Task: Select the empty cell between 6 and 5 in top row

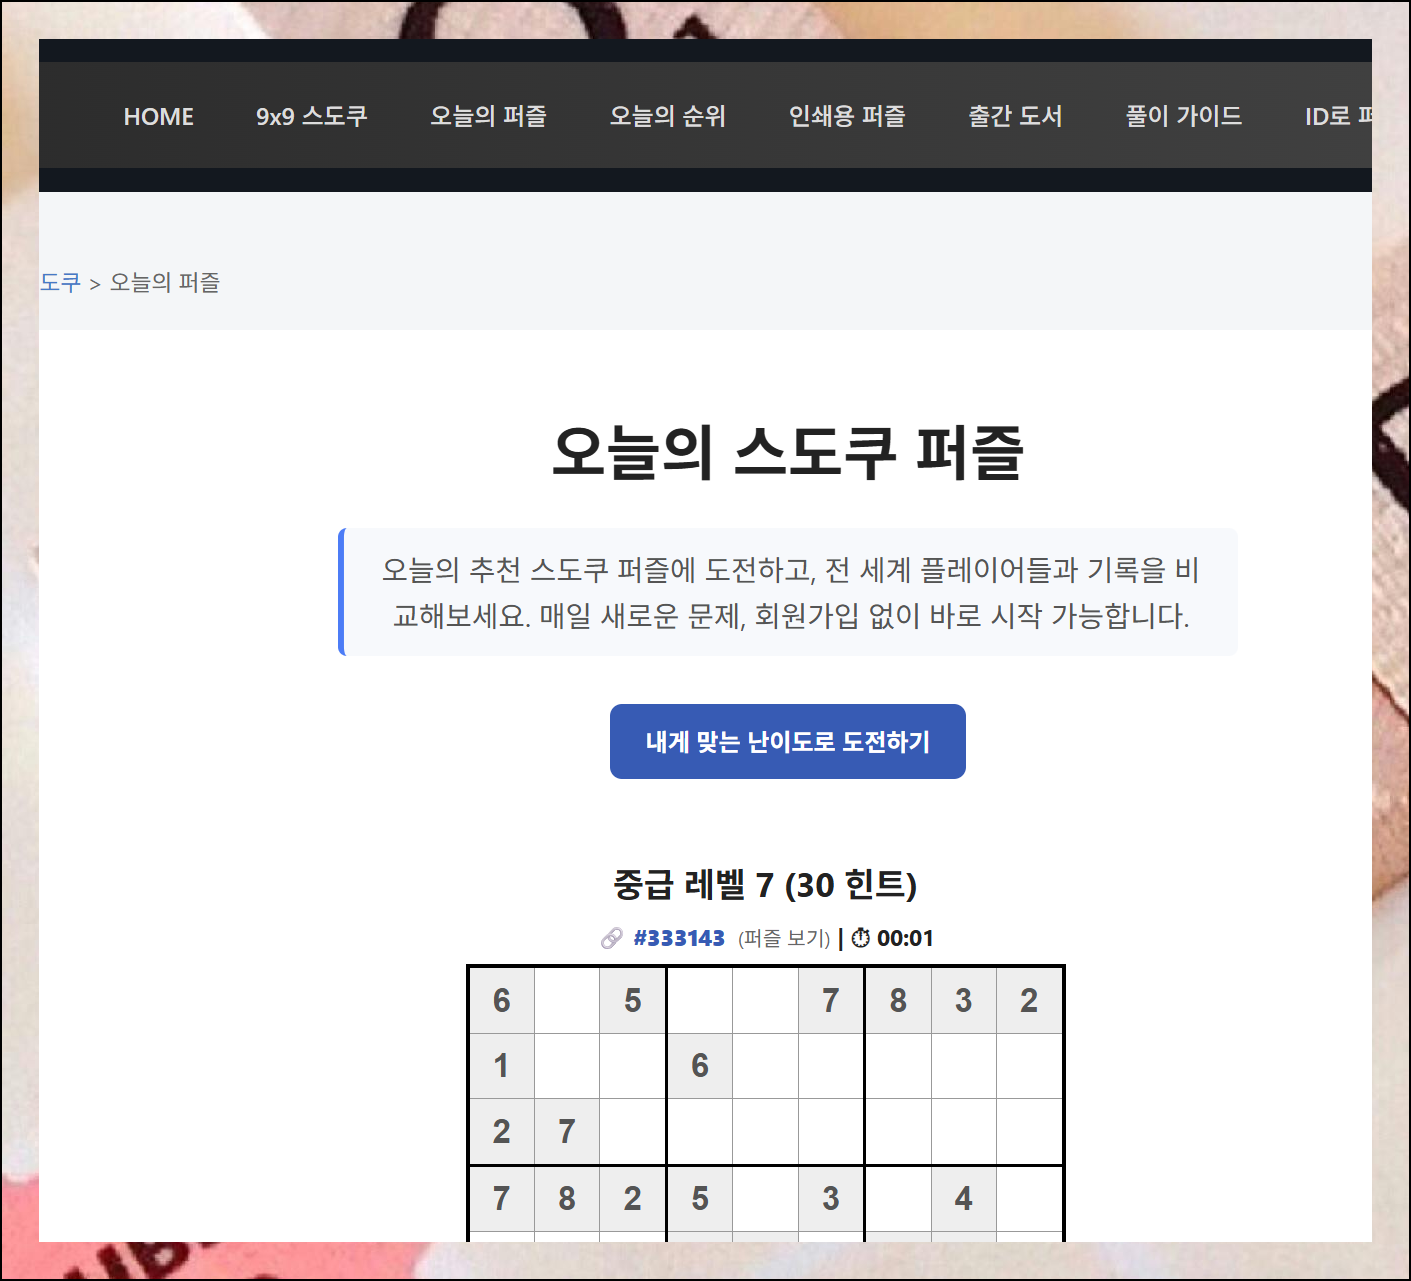Action: (x=567, y=1000)
